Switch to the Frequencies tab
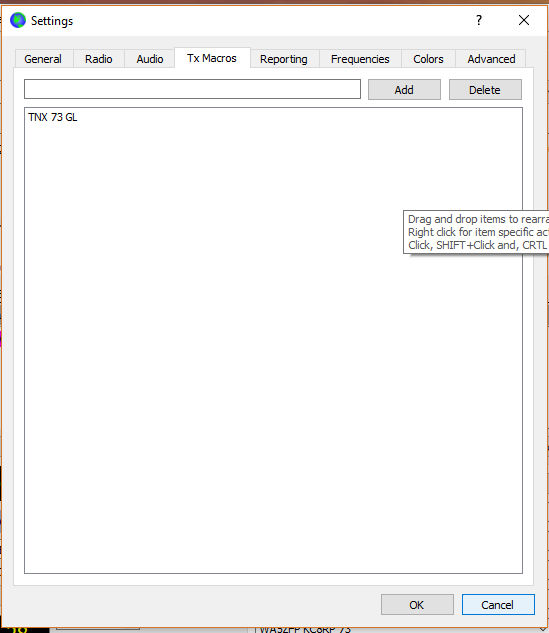The width and height of the screenshot is (549, 633). [360, 59]
